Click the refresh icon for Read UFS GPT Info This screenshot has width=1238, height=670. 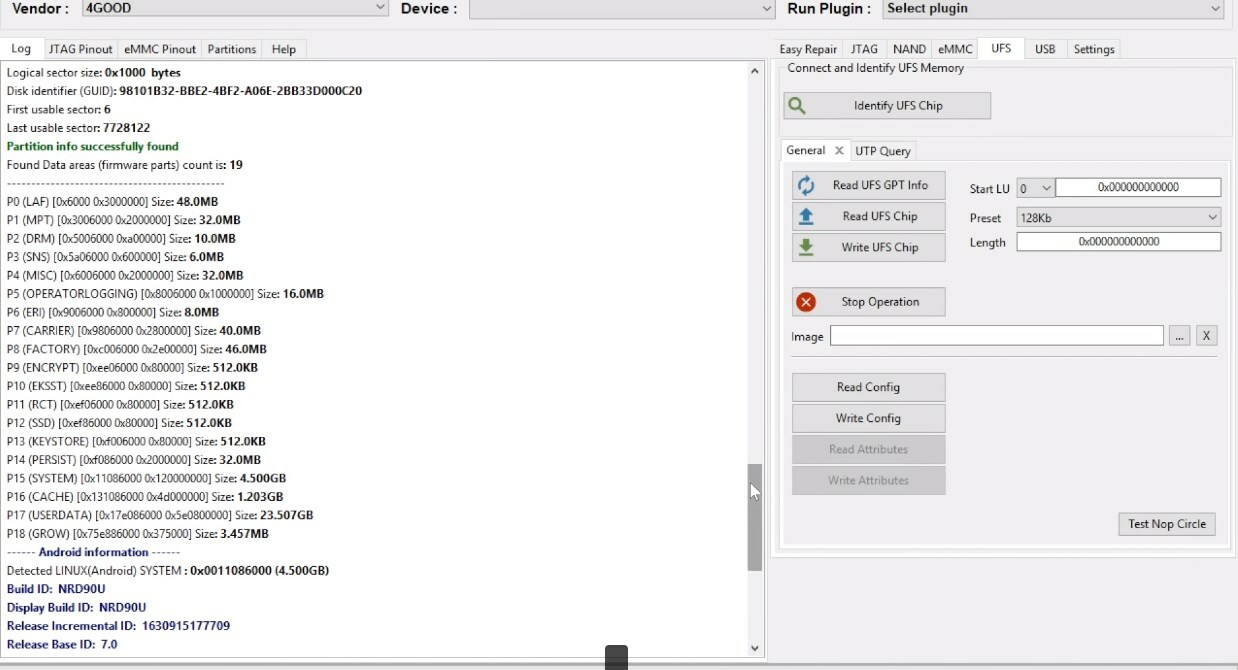click(806, 186)
